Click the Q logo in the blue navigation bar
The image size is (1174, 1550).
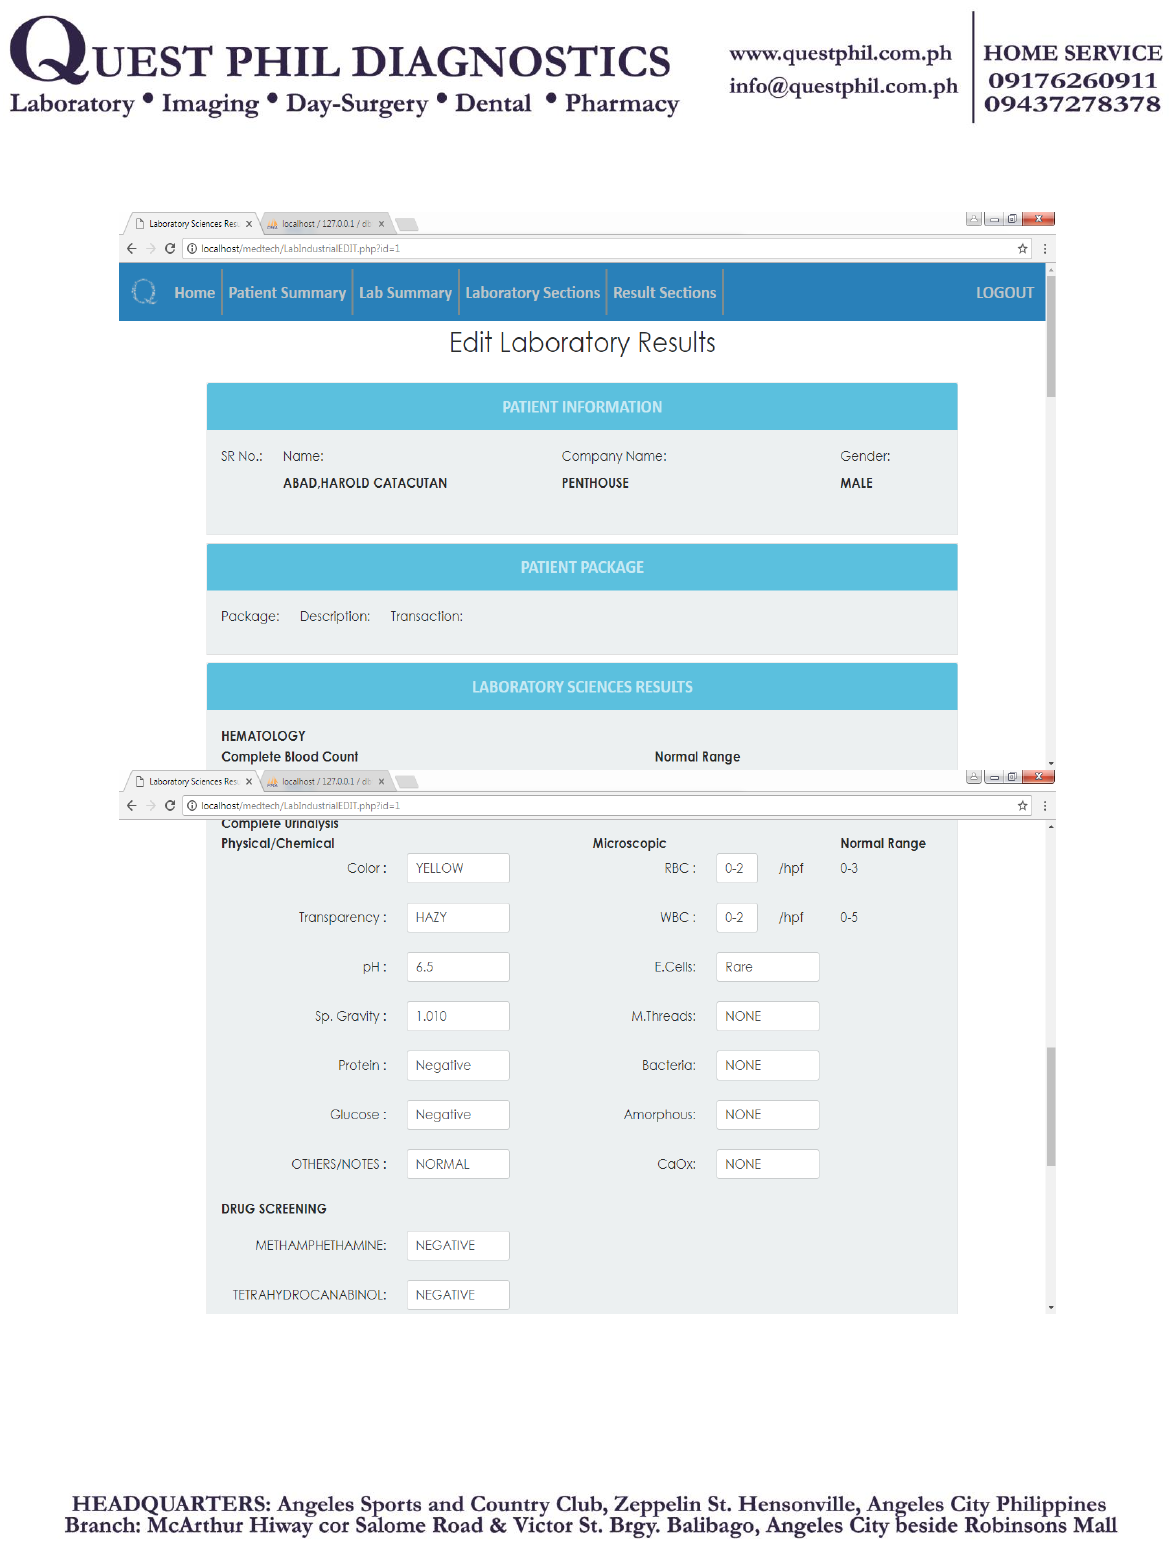[145, 292]
